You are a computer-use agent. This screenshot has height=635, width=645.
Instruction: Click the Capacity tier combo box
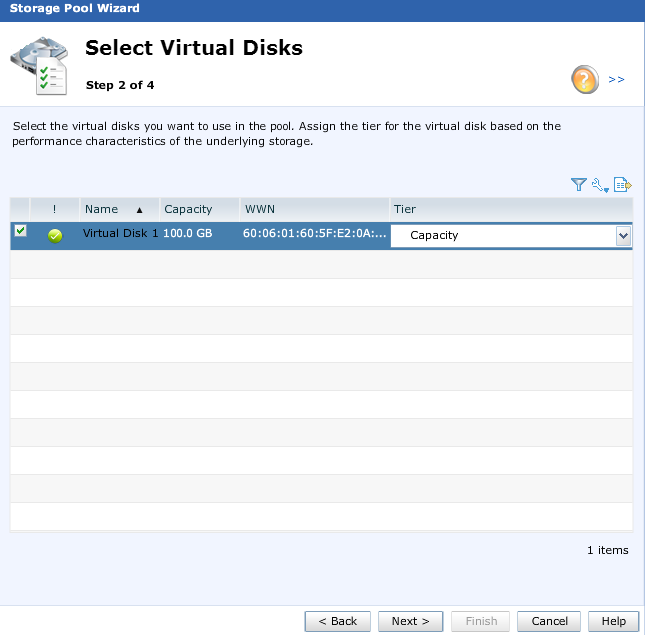pyautogui.click(x=502, y=236)
